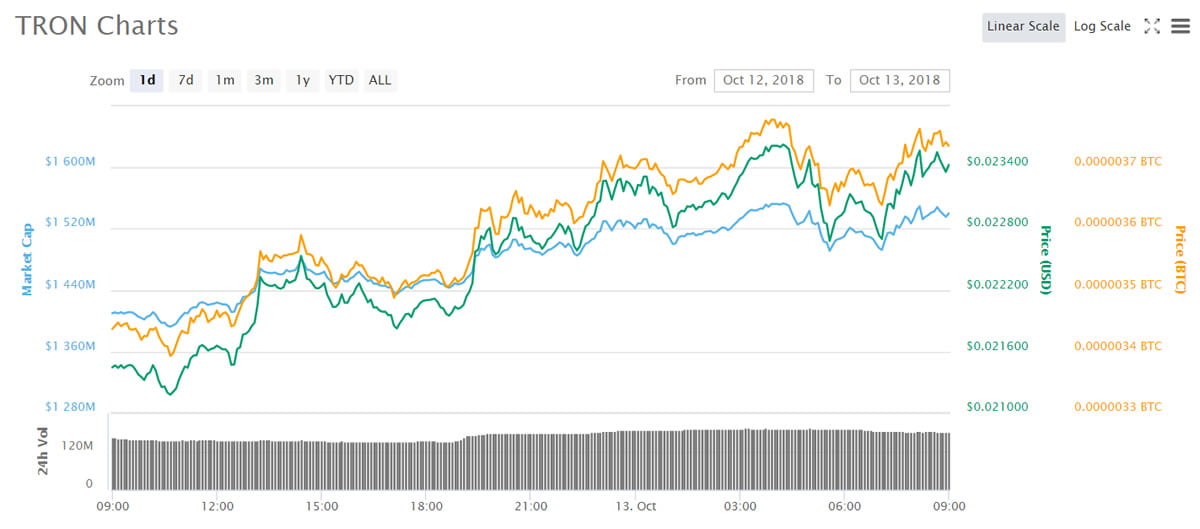The height and width of the screenshot is (529, 1200).
Task: Select the 1y zoom range
Action: tap(302, 80)
